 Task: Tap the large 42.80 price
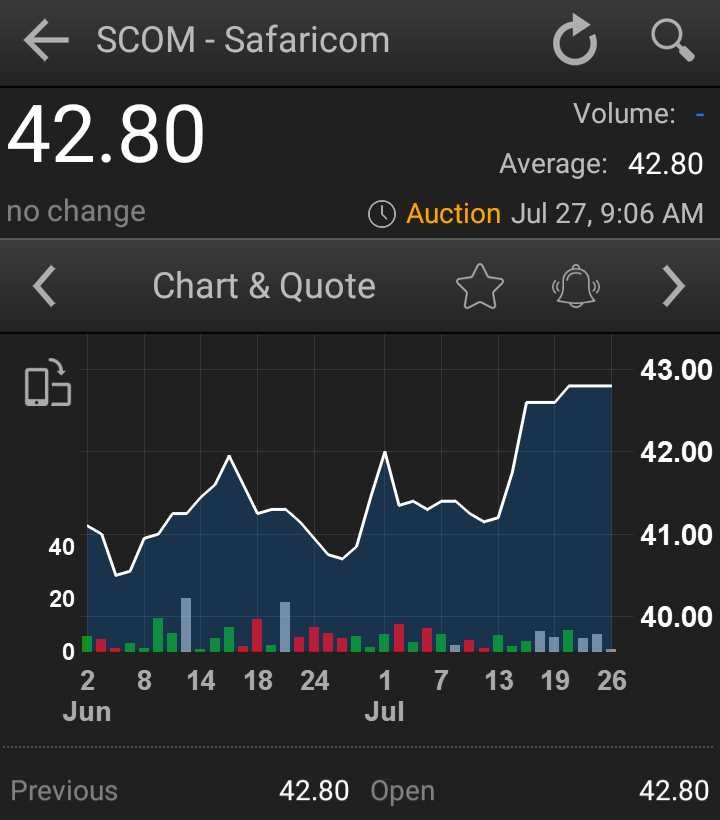coord(106,134)
